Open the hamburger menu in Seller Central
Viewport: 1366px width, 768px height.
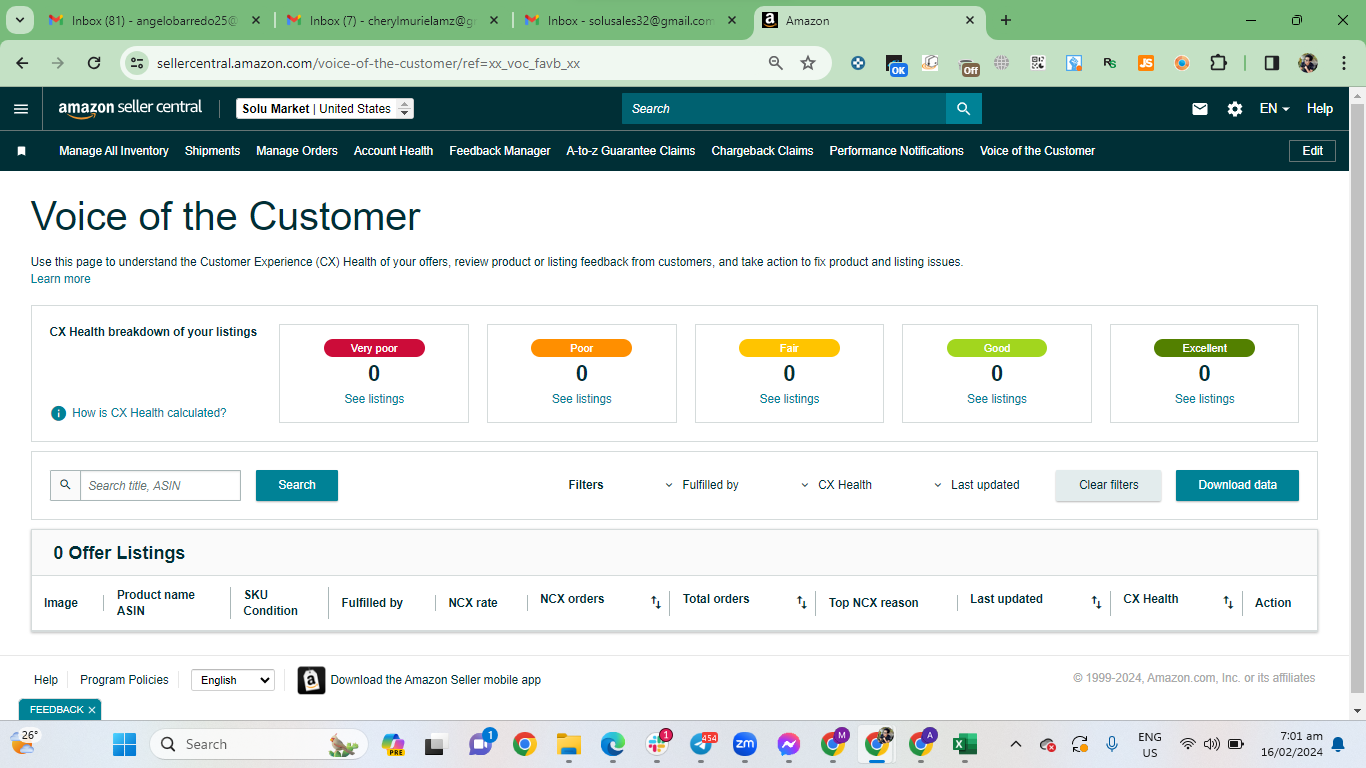coord(21,109)
